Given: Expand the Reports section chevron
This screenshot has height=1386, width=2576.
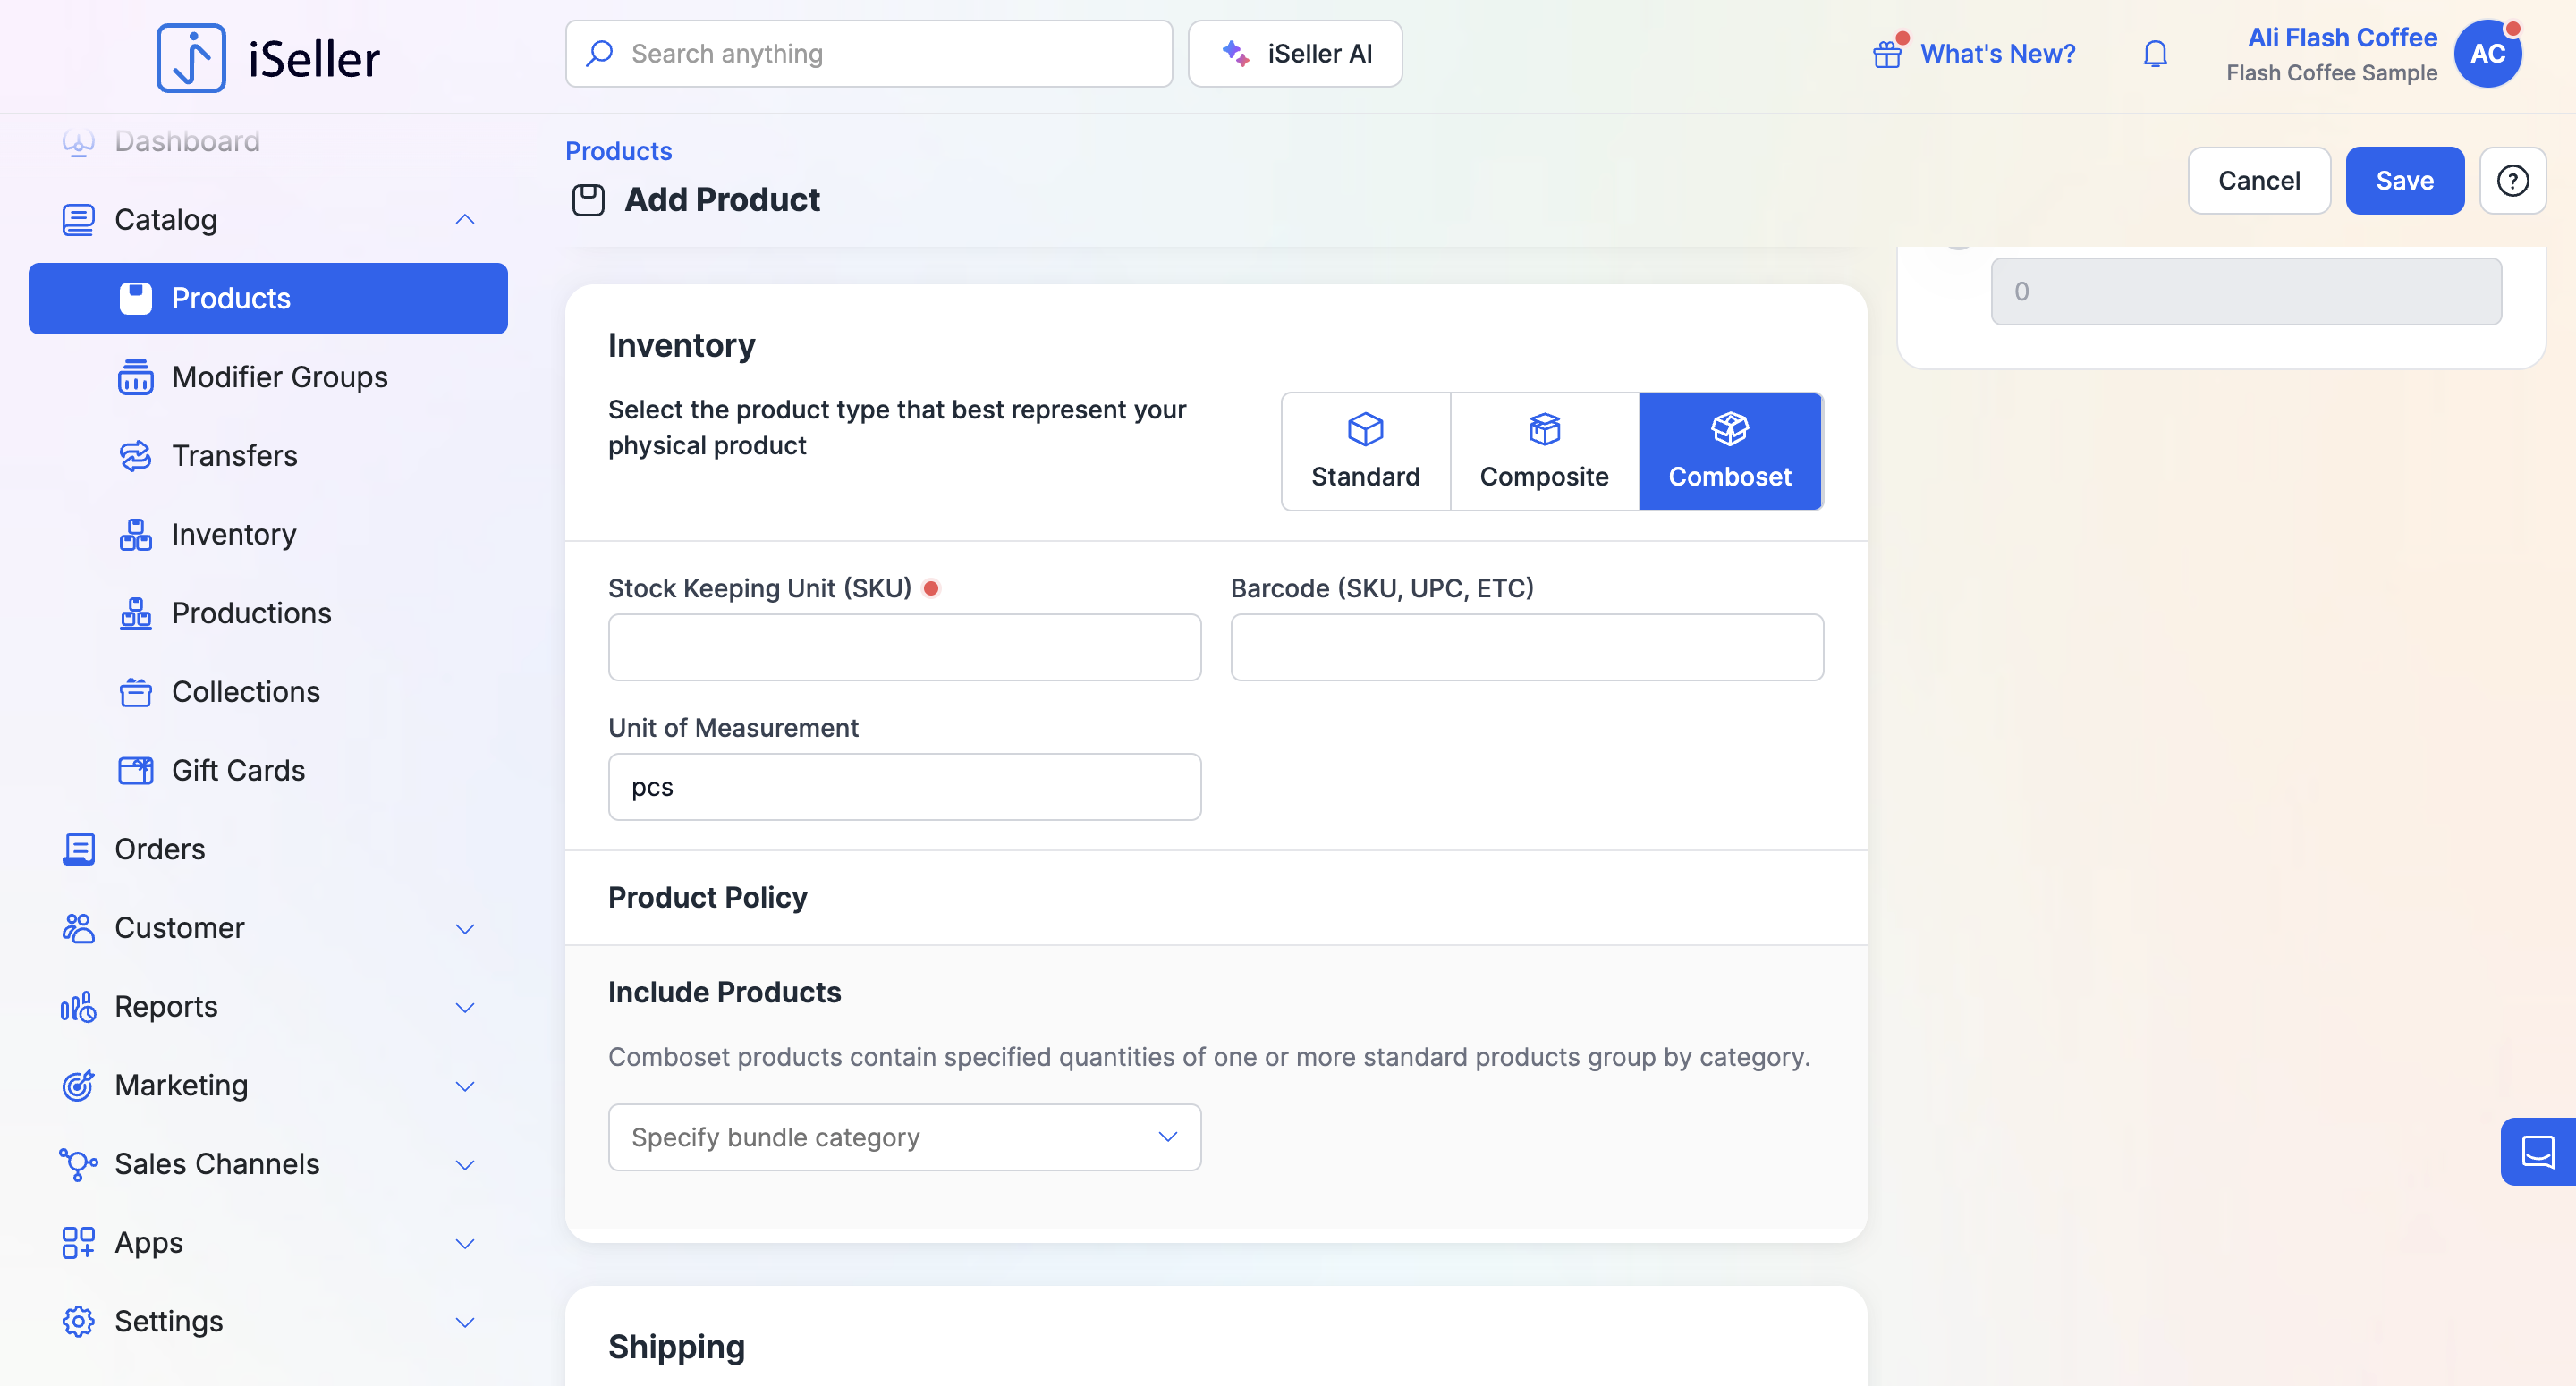Looking at the screenshot, I should [465, 1008].
